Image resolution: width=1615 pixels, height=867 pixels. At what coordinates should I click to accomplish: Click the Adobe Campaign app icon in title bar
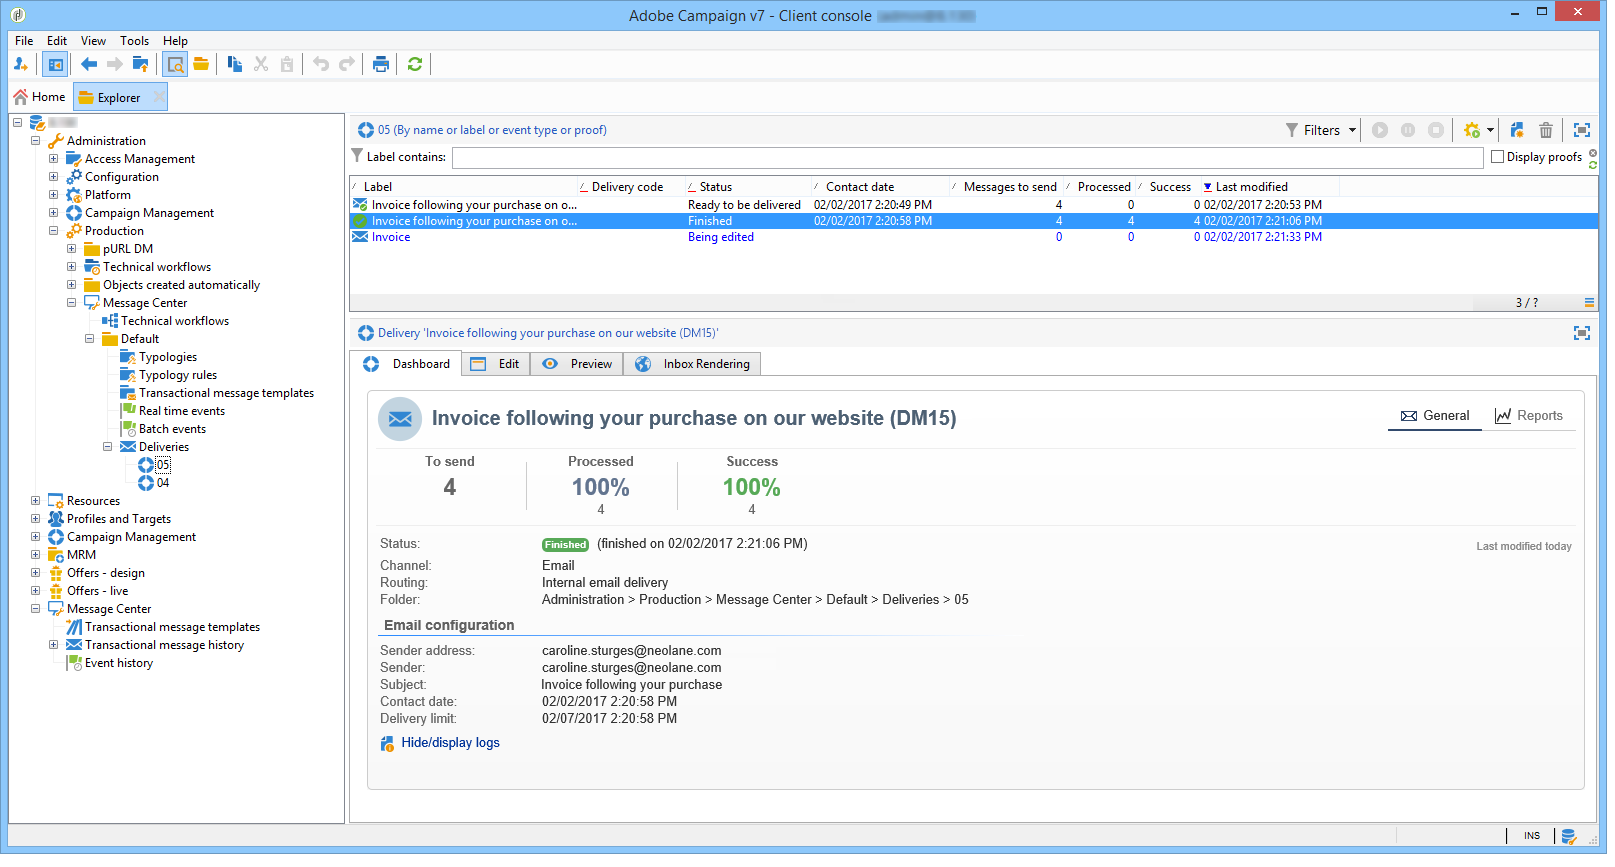click(18, 15)
